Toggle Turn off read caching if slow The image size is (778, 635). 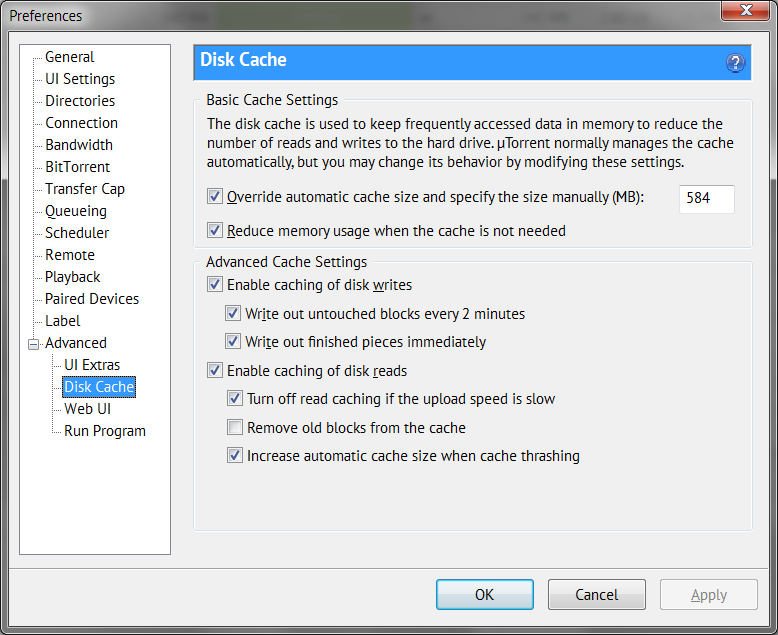235,398
